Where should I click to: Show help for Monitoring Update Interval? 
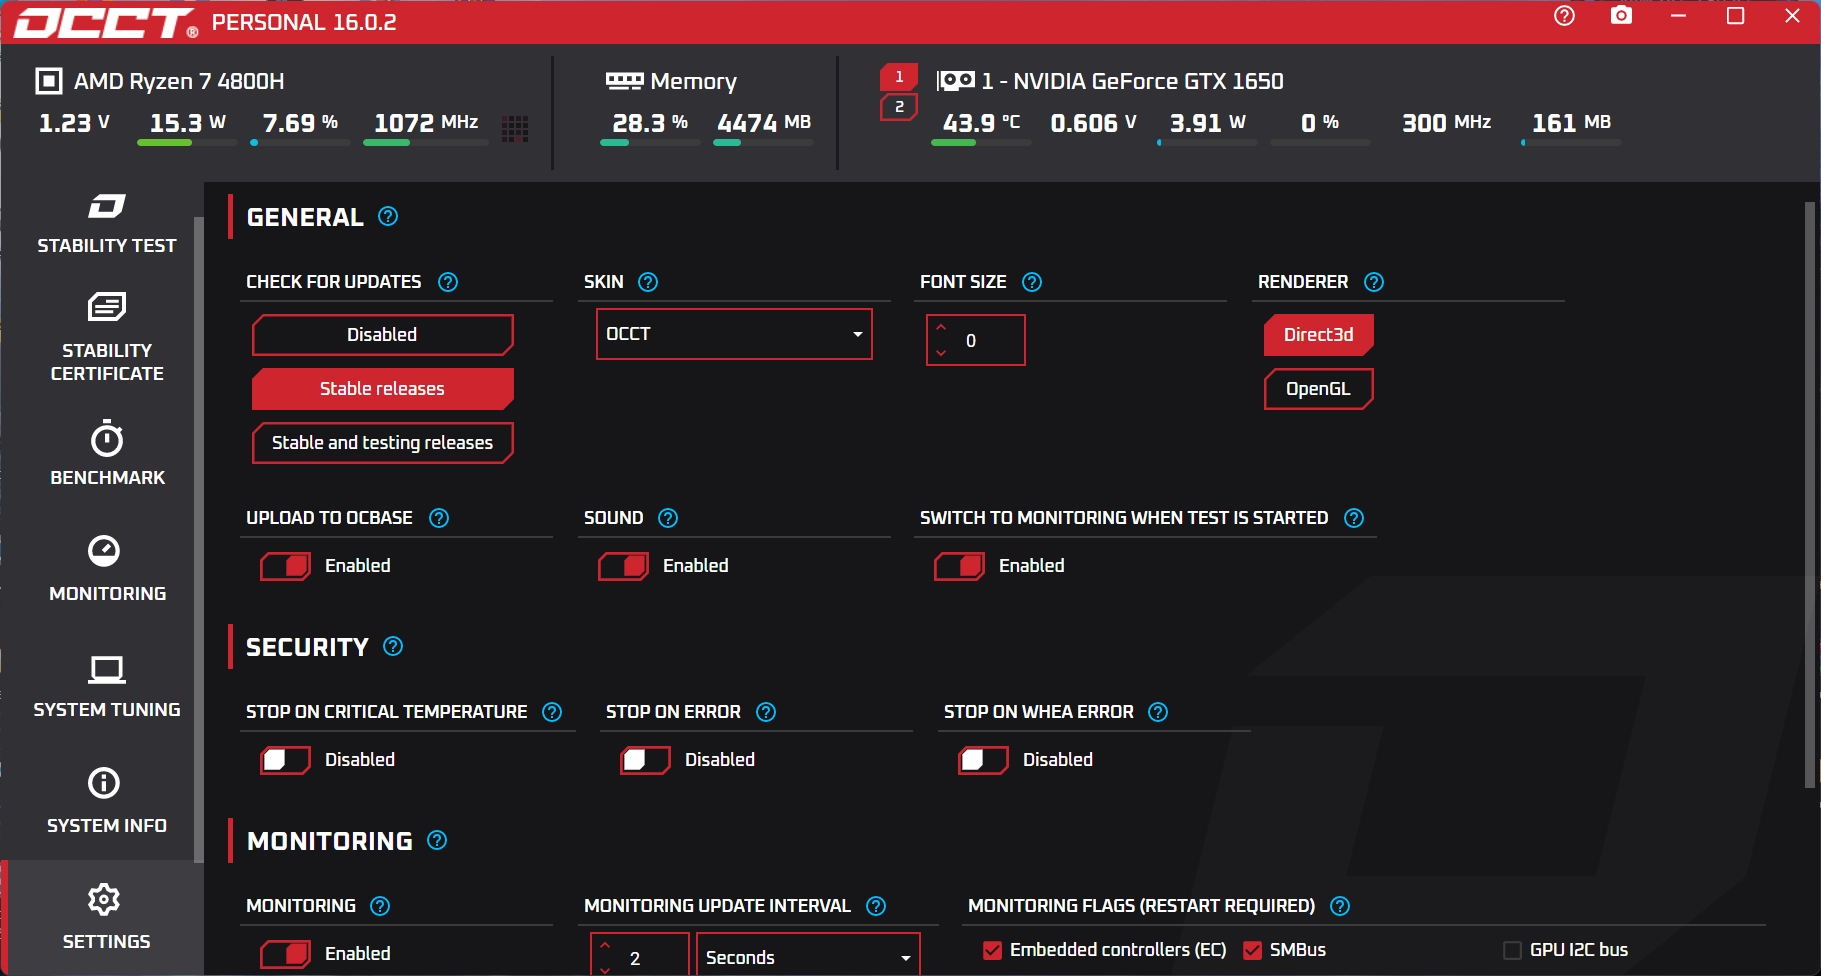[876, 906]
